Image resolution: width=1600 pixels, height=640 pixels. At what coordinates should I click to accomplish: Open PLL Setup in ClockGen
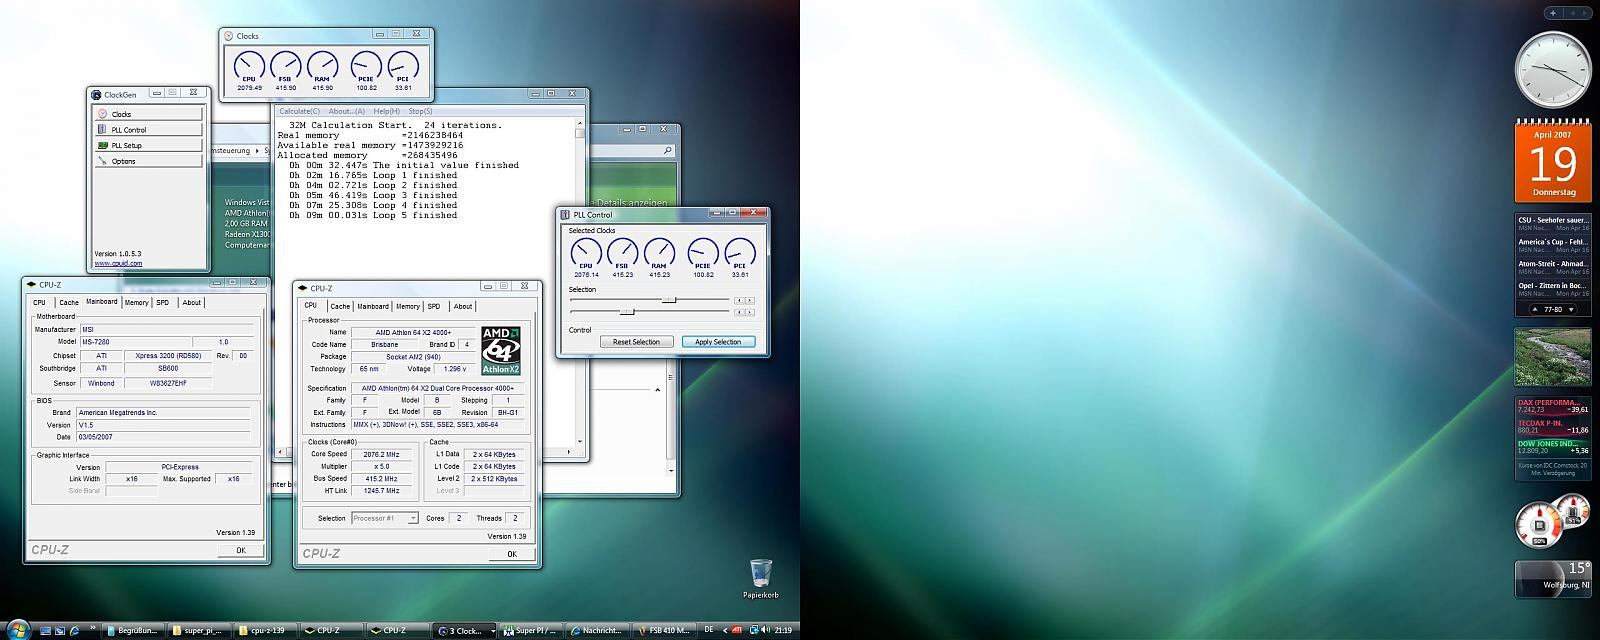[x=148, y=145]
